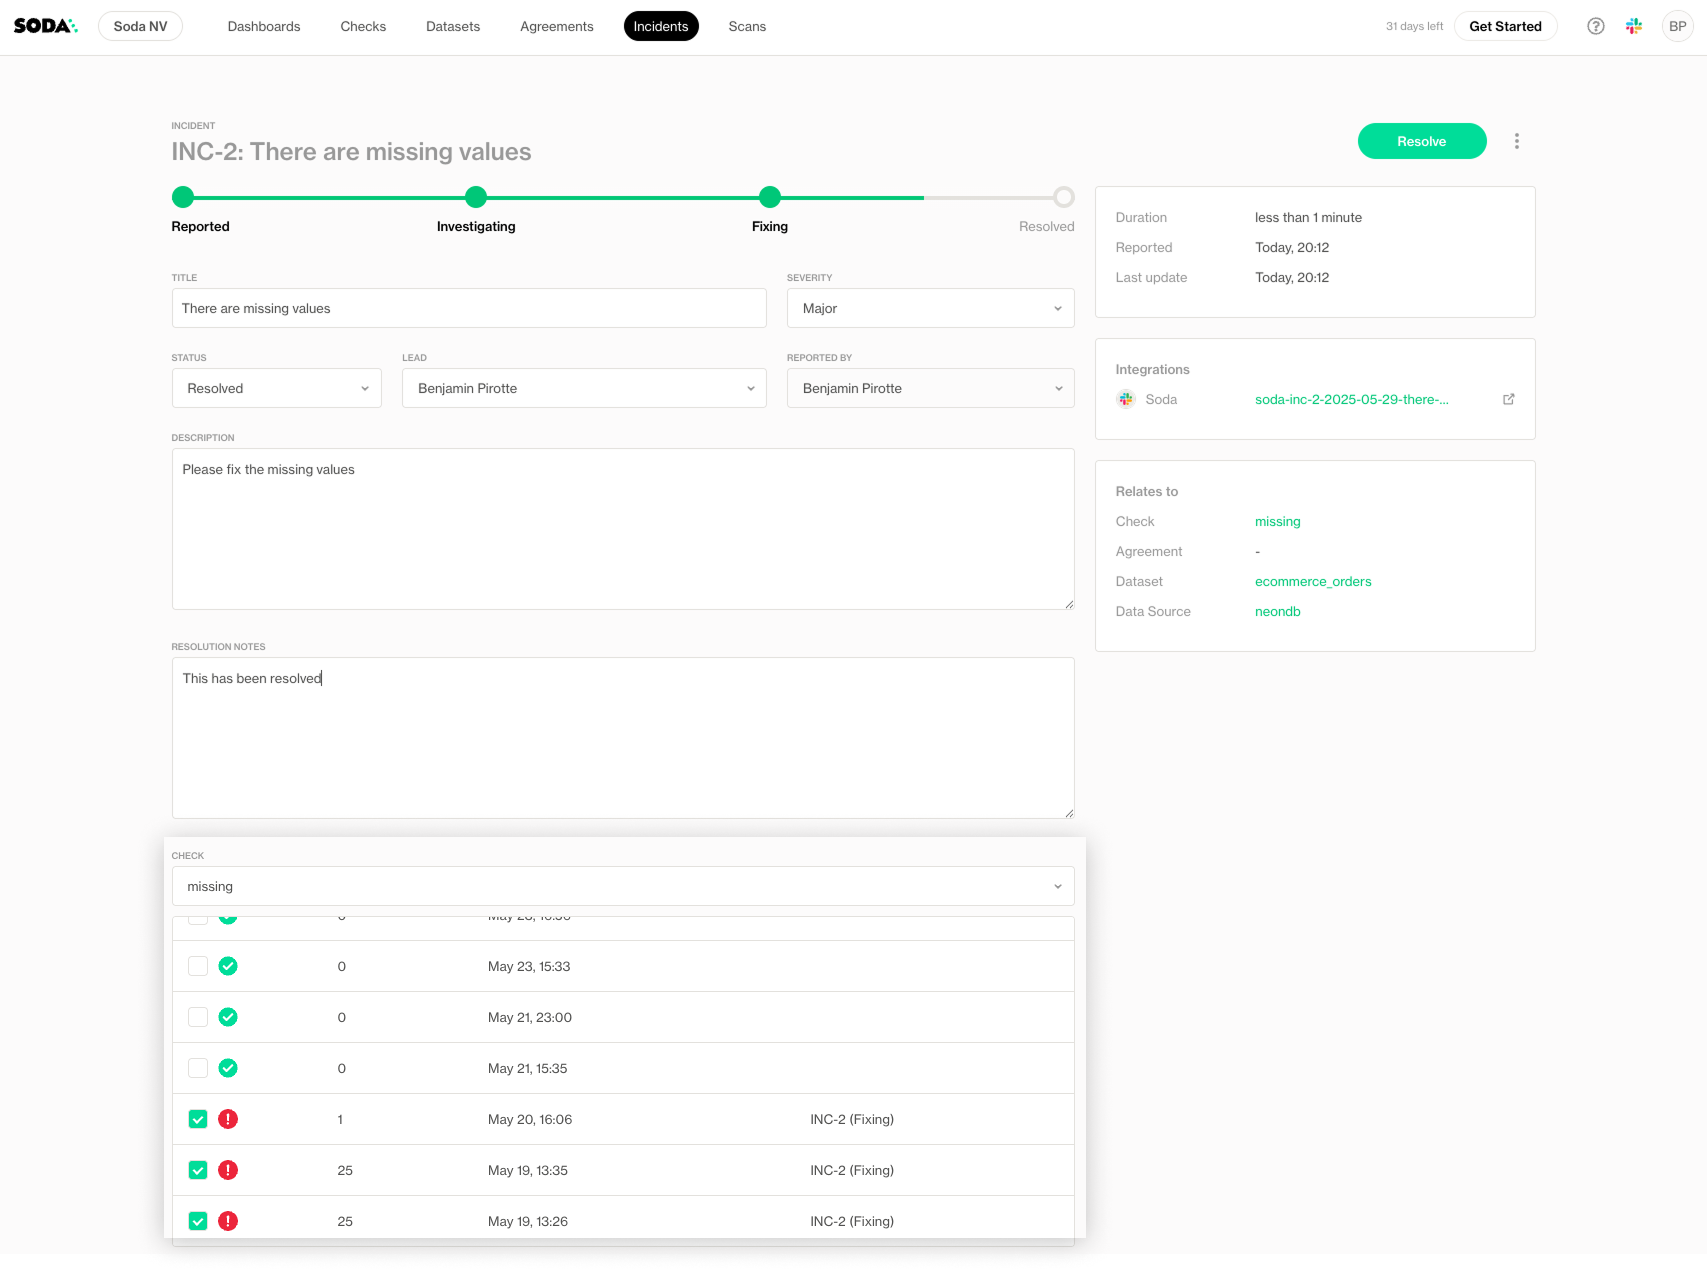Click the Slack icon in top bar
This screenshot has width=1707, height=1272.
click(x=1634, y=26)
